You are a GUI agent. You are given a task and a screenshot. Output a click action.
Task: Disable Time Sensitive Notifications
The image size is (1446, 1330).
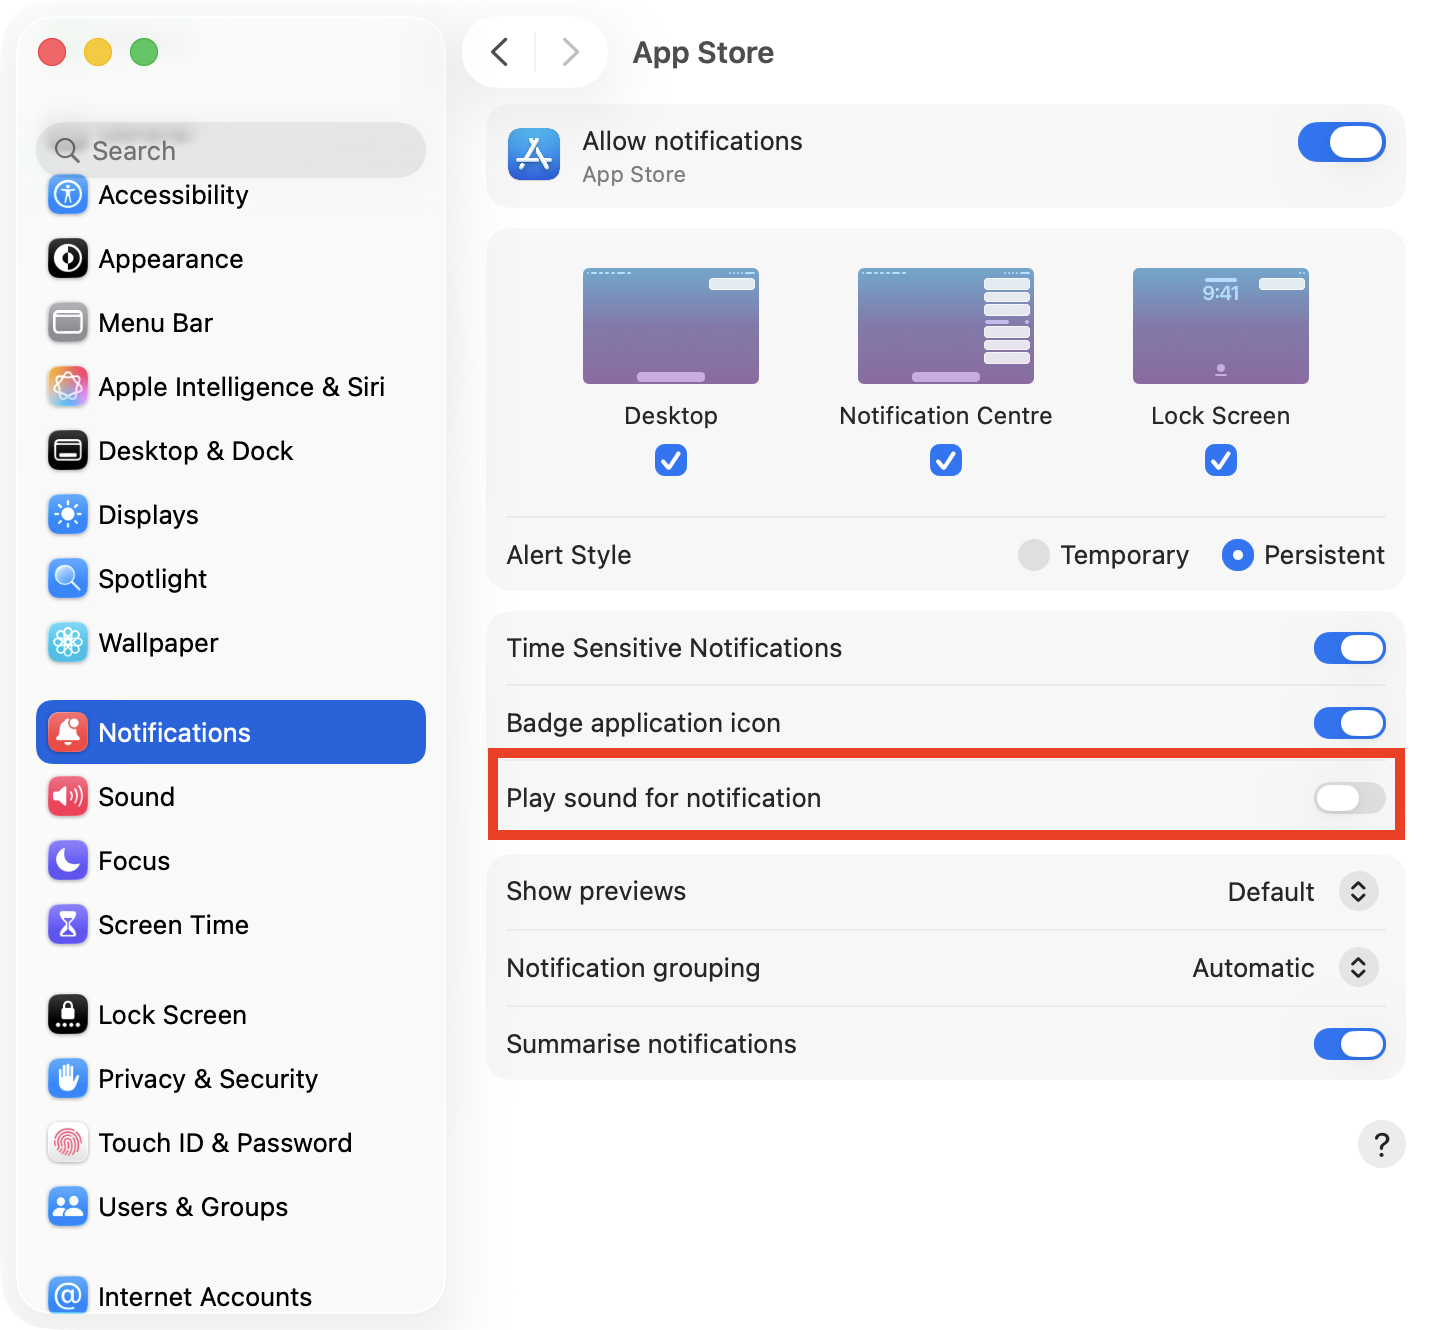click(1349, 648)
